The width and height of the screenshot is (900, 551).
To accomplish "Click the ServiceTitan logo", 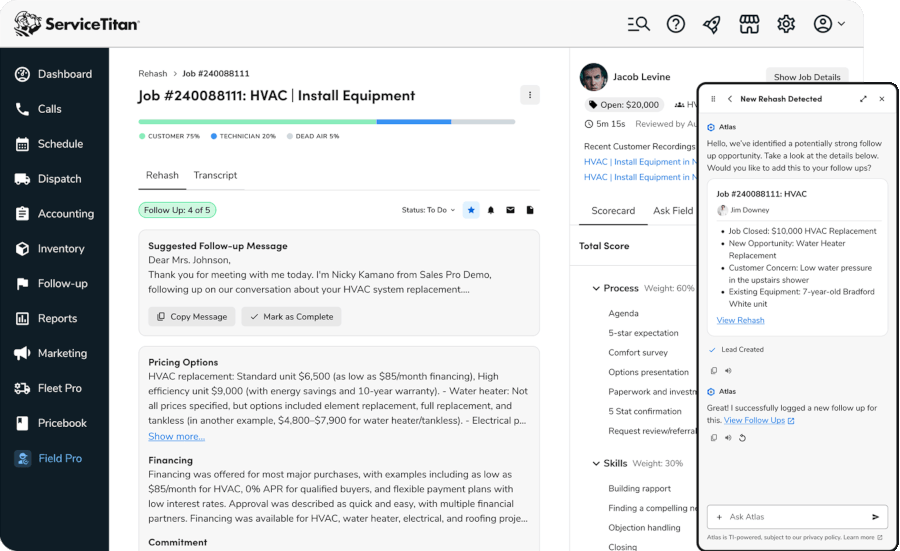I will click(x=76, y=24).
